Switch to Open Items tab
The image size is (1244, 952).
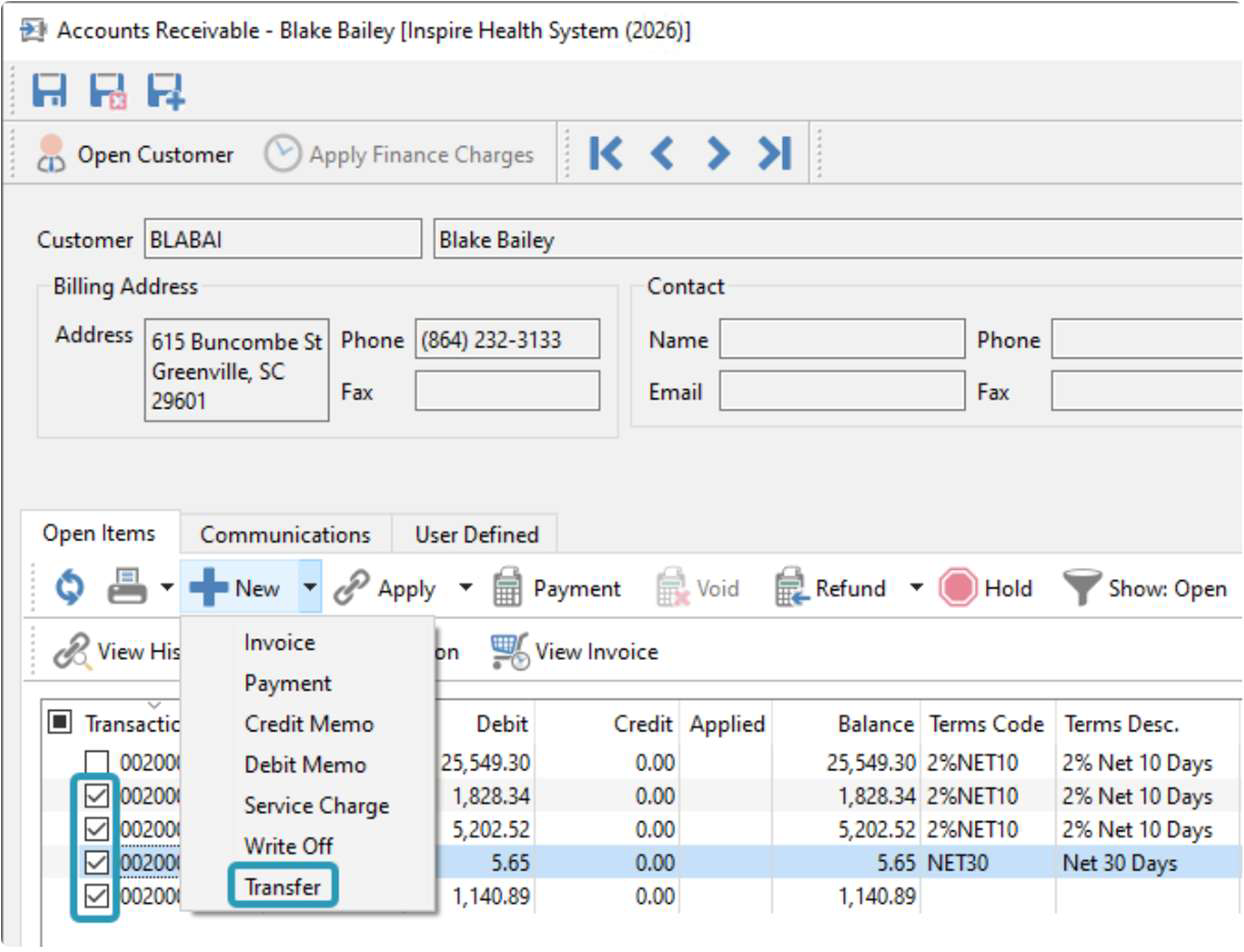coord(99,534)
